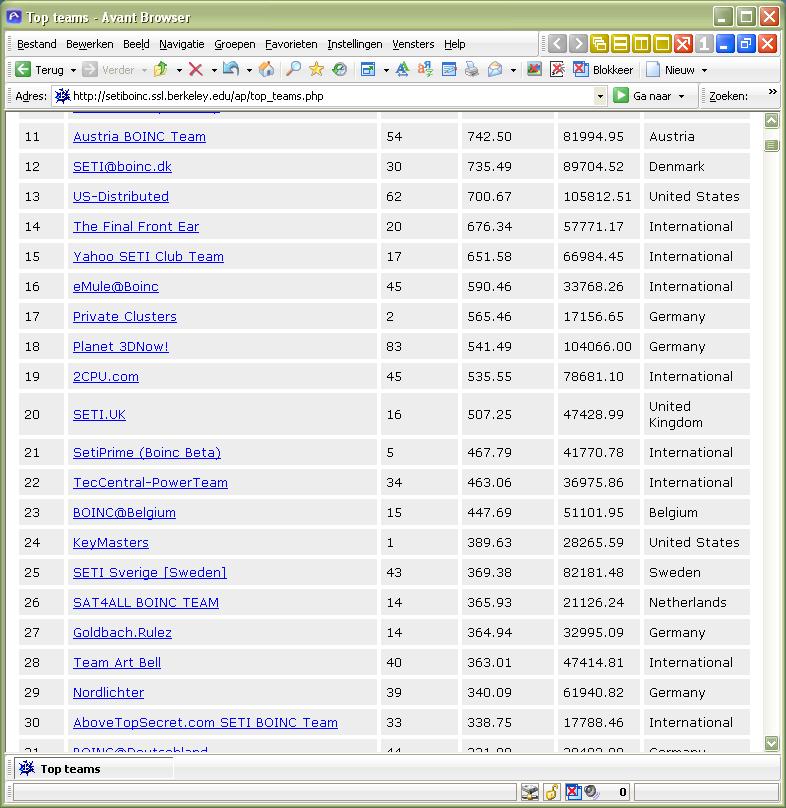
Task: Click the sound speaker status icon
Action: (592, 792)
